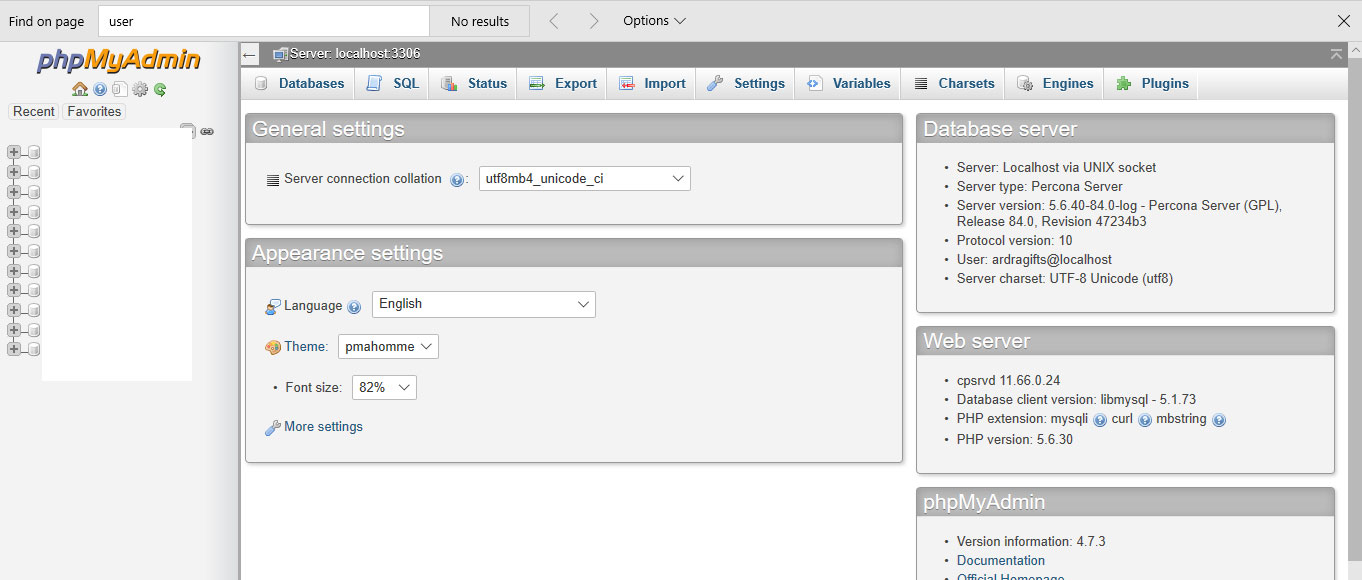The width and height of the screenshot is (1362, 580).
Task: Open the Databases tab
Action: pyautogui.click(x=299, y=84)
